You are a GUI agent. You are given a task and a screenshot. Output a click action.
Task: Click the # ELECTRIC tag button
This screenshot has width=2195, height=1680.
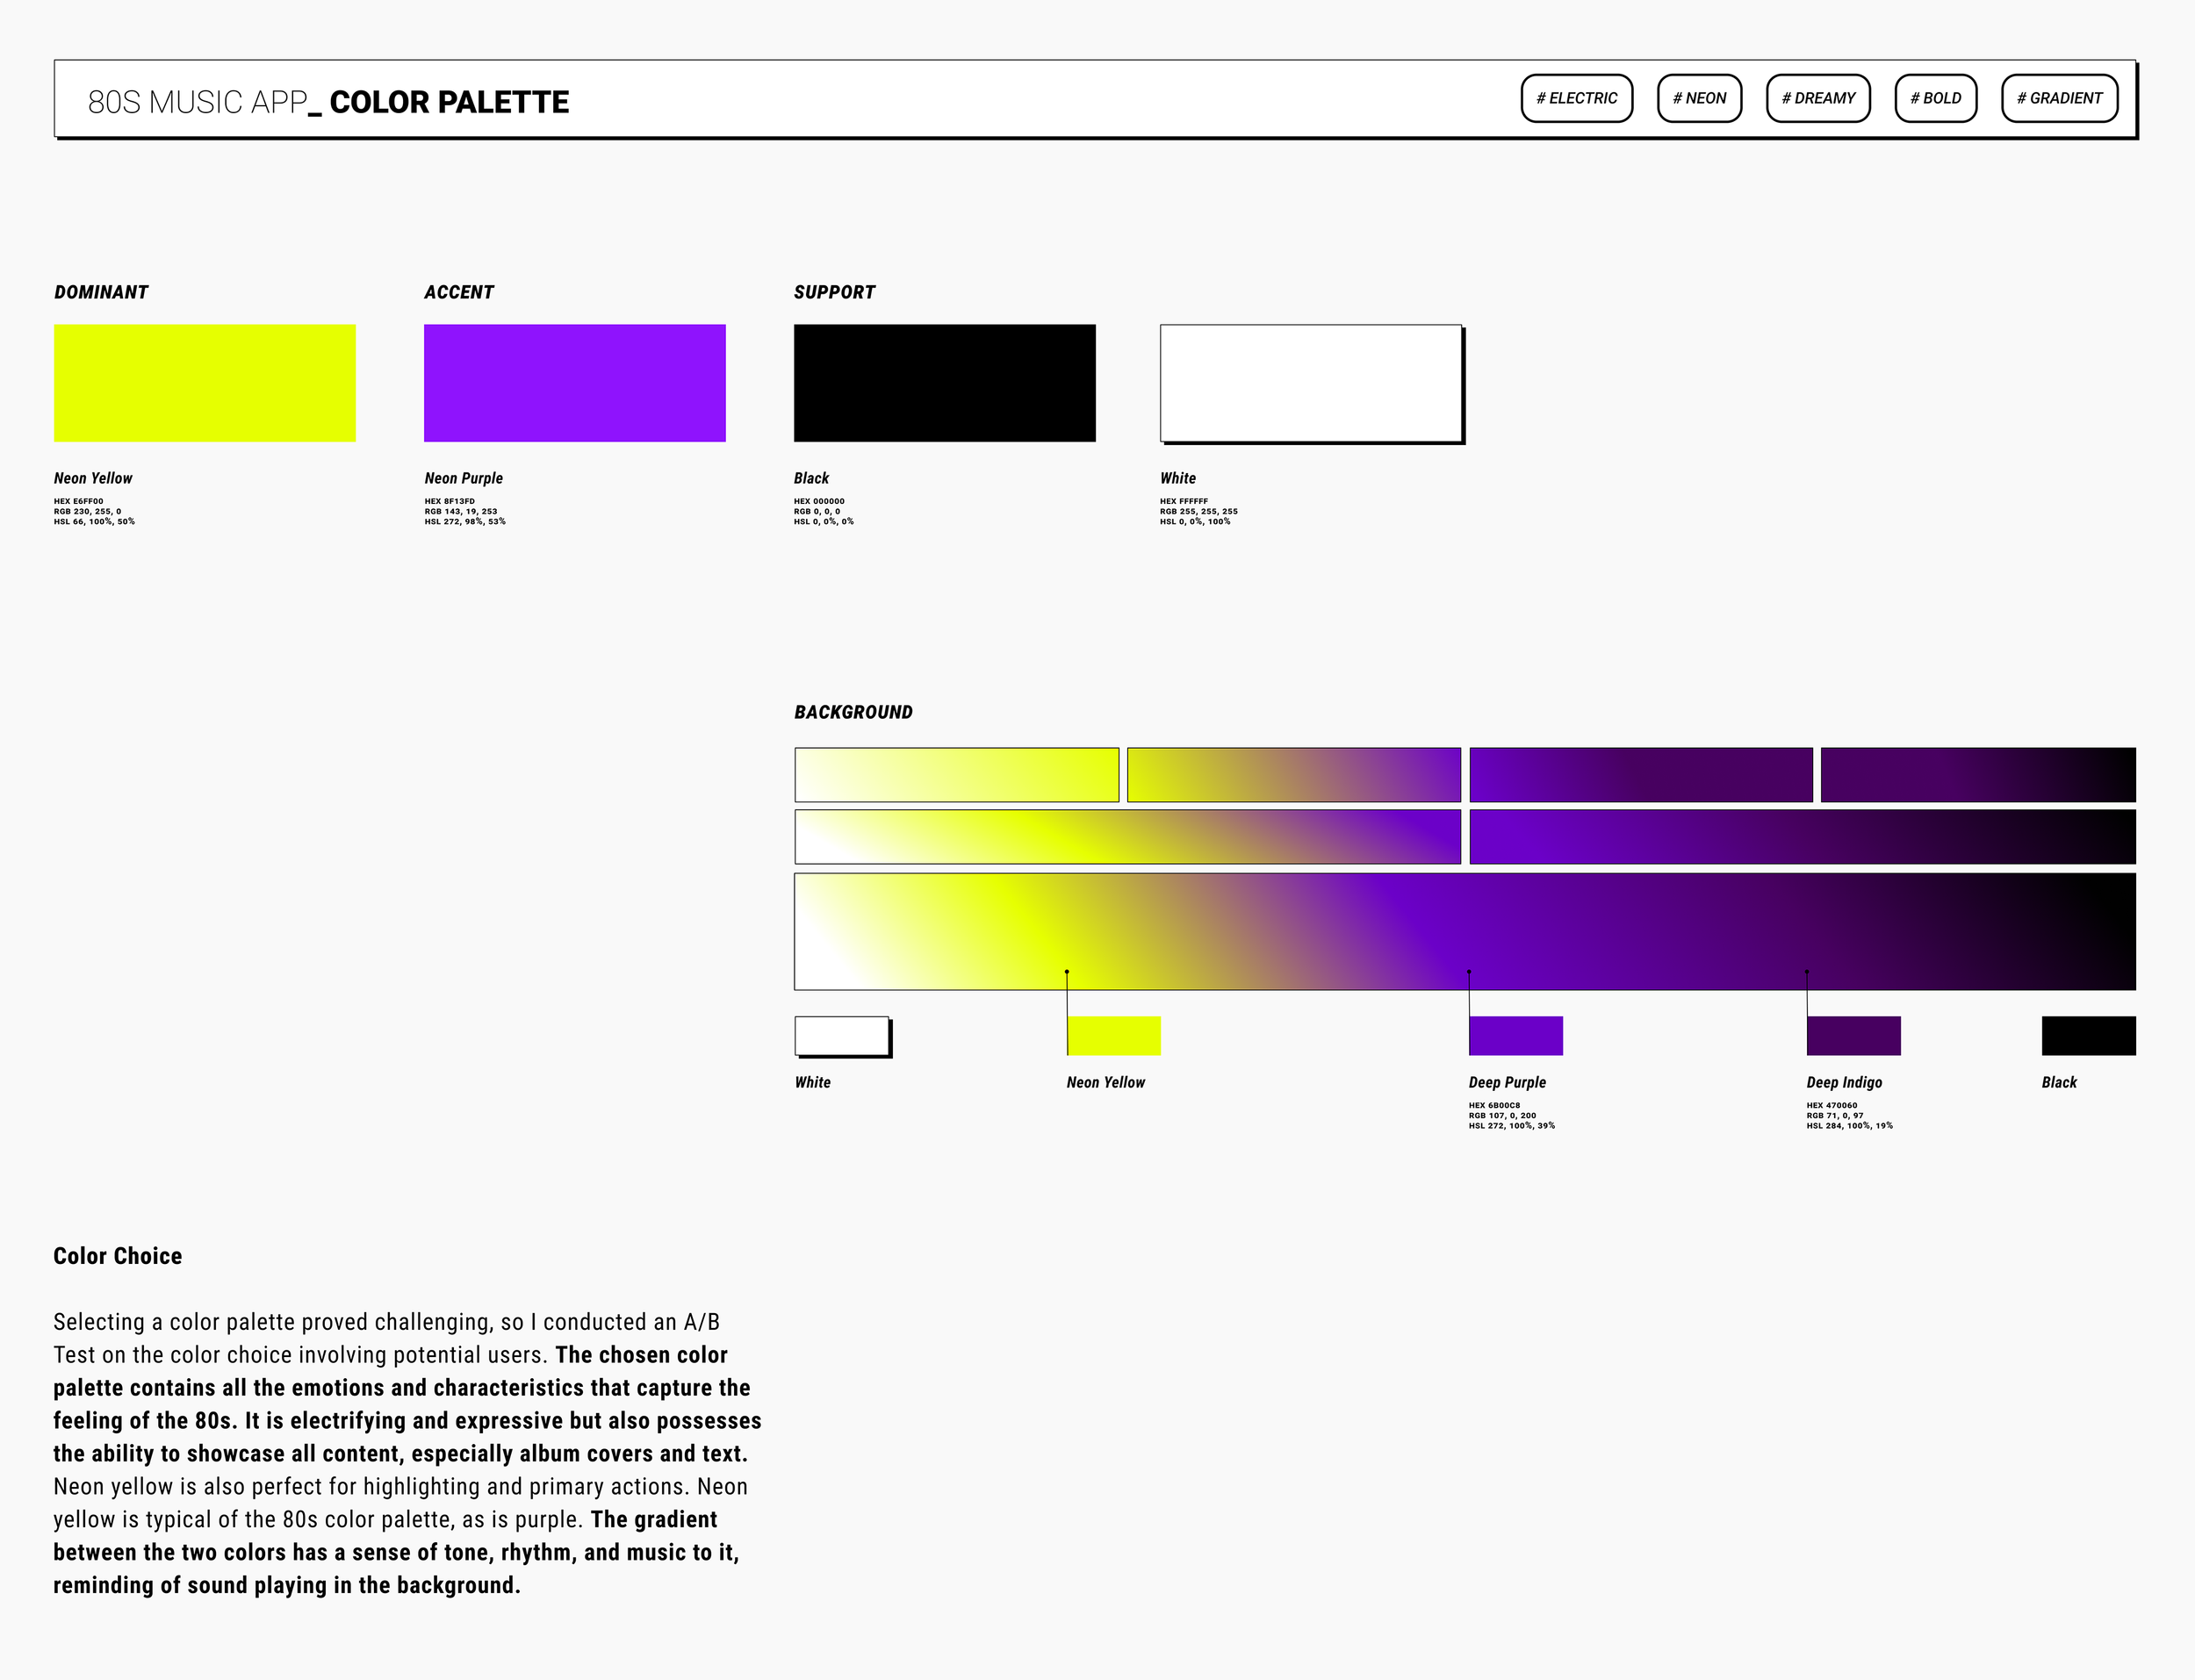pyautogui.click(x=1576, y=98)
